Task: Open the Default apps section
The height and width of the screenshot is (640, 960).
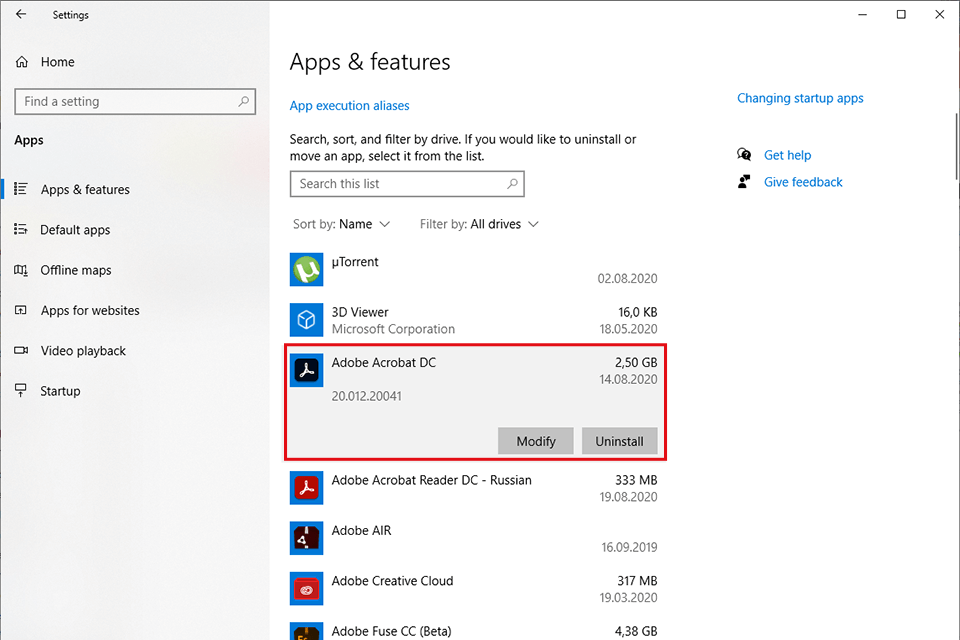Action: click(x=75, y=230)
